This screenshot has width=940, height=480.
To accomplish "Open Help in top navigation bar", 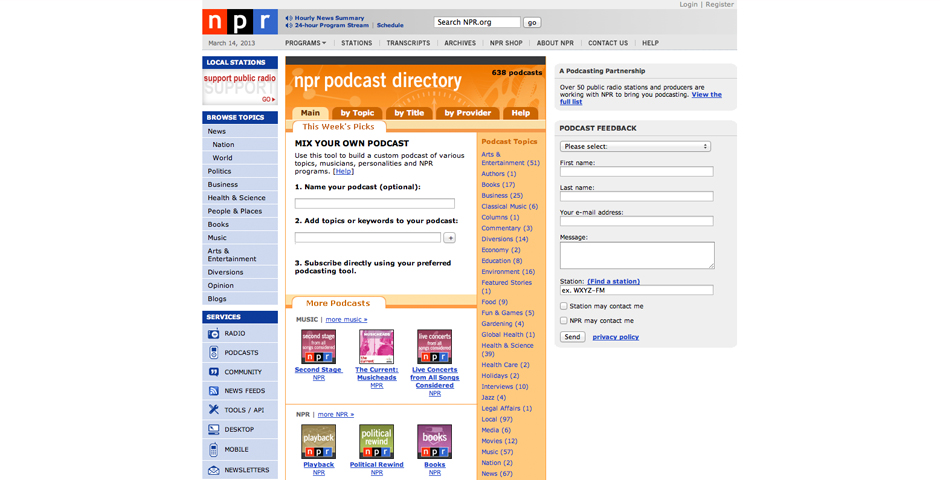I will coord(650,43).
